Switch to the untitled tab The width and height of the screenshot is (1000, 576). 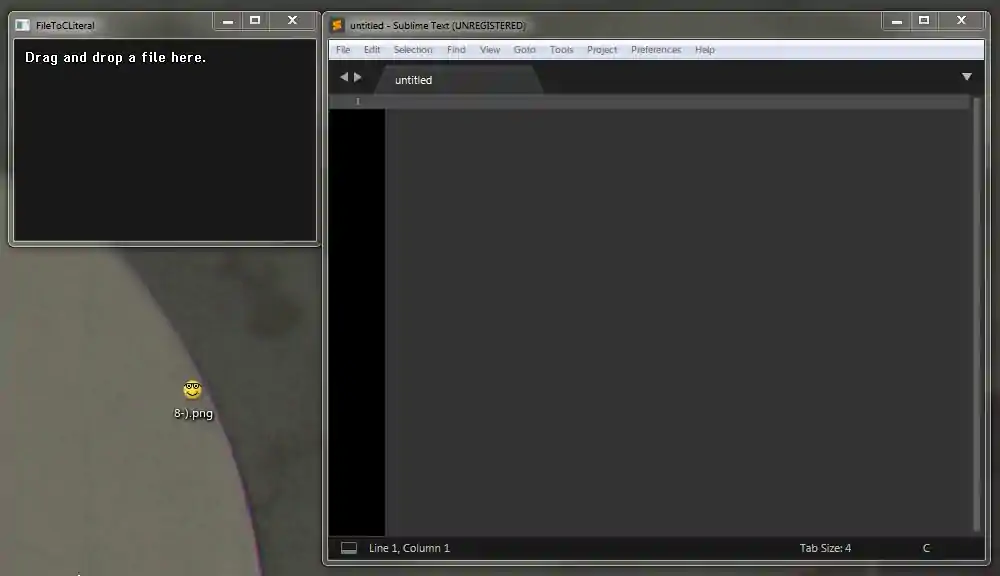pyautogui.click(x=413, y=80)
